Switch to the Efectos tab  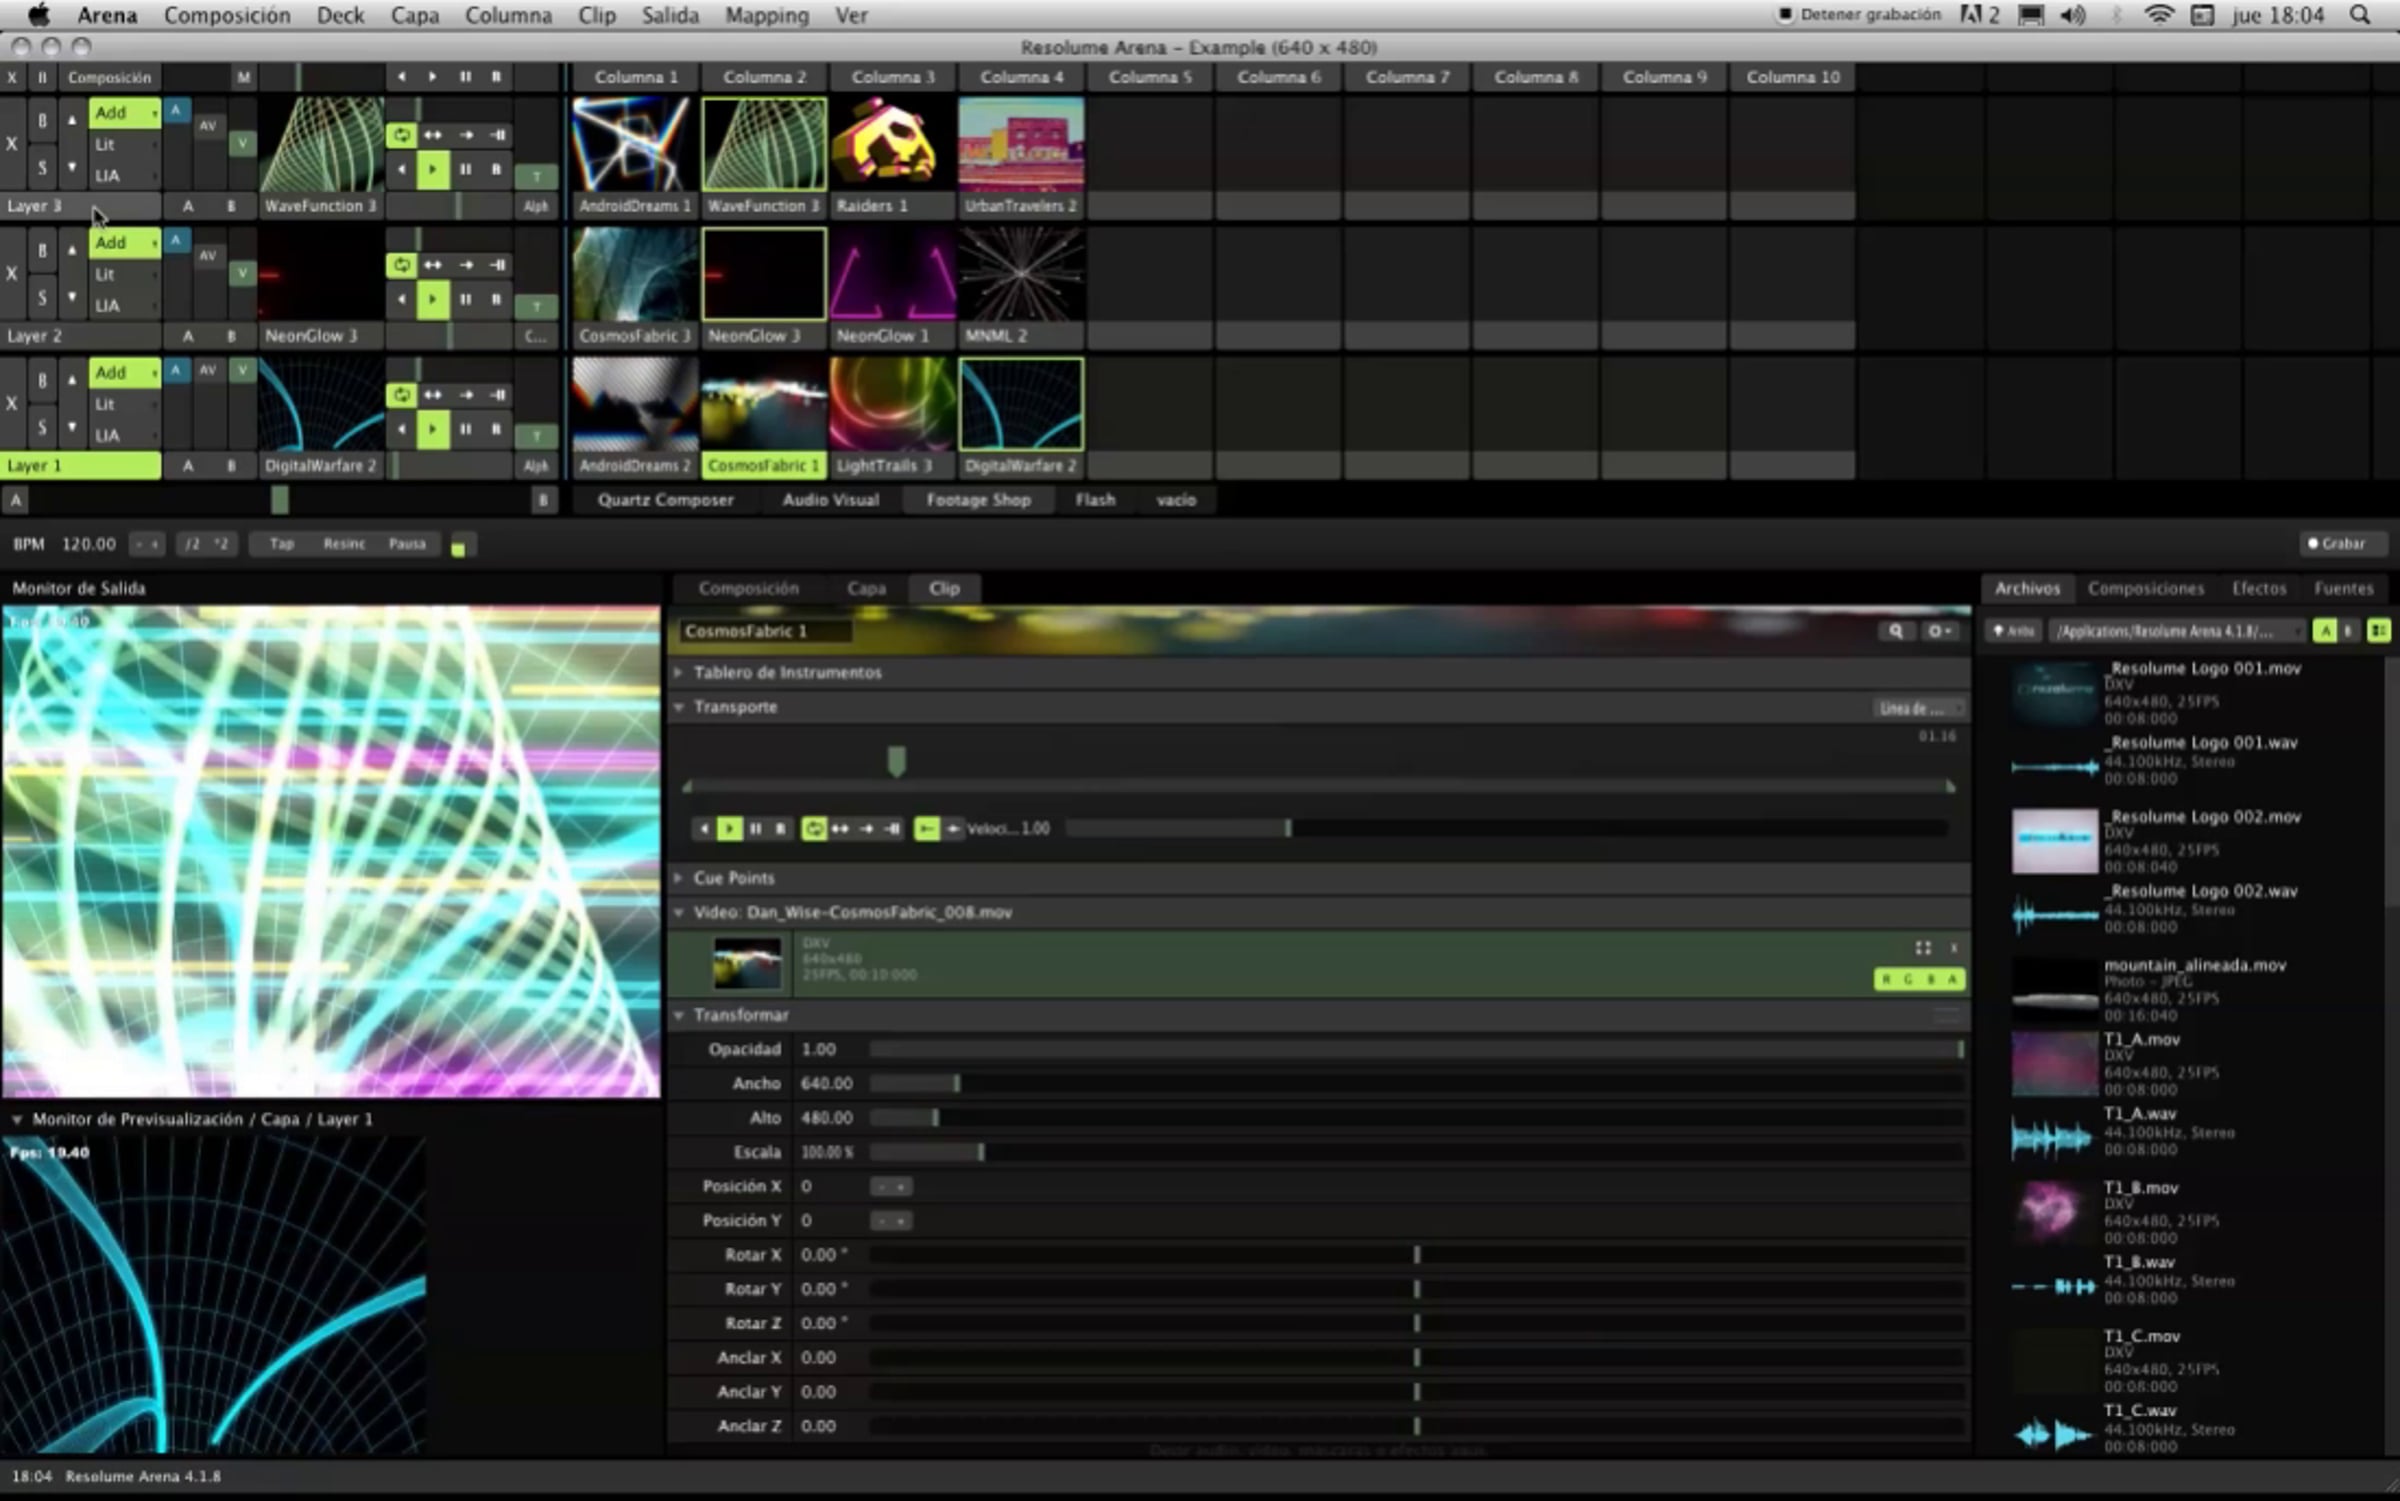[x=2258, y=588]
